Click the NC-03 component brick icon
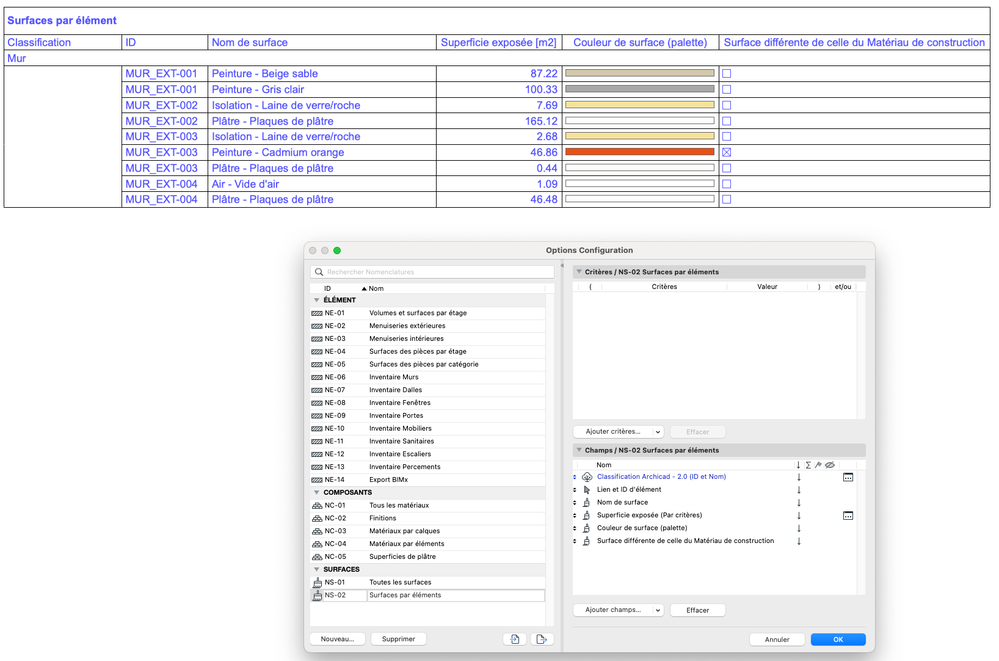The height and width of the screenshot is (661, 999). click(317, 531)
